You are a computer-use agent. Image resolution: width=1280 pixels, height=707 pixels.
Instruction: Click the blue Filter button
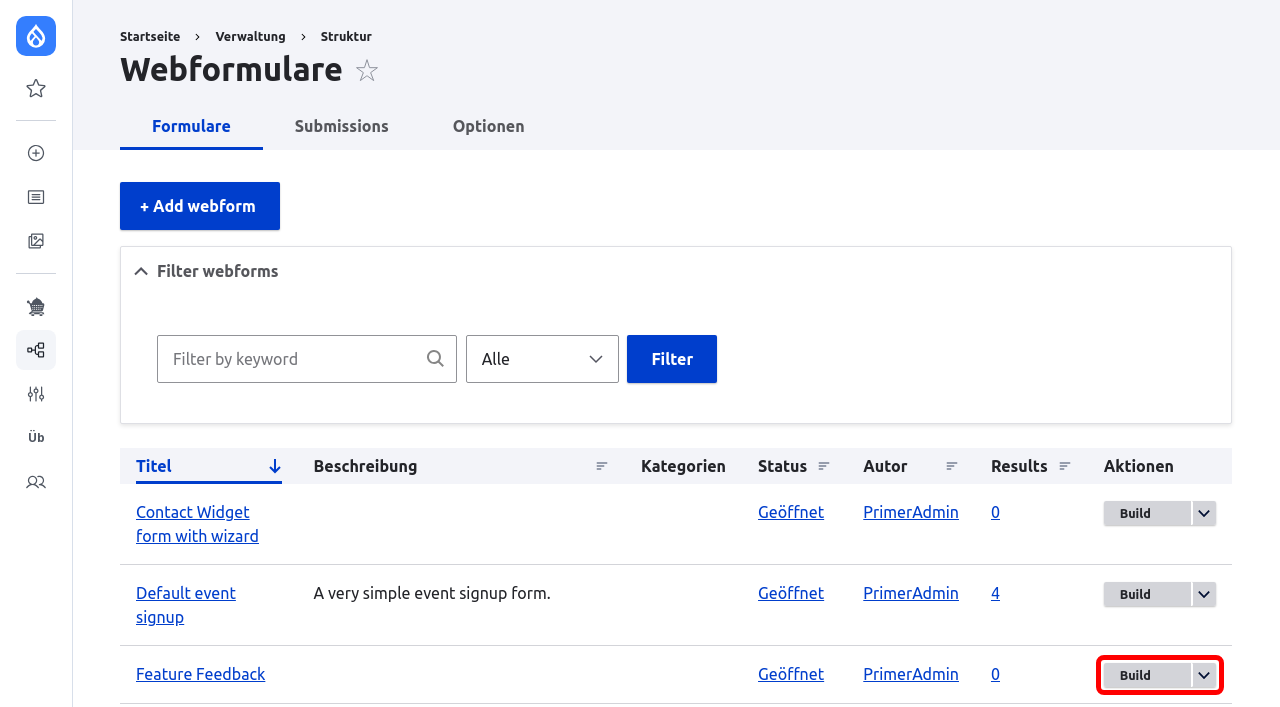tap(672, 359)
